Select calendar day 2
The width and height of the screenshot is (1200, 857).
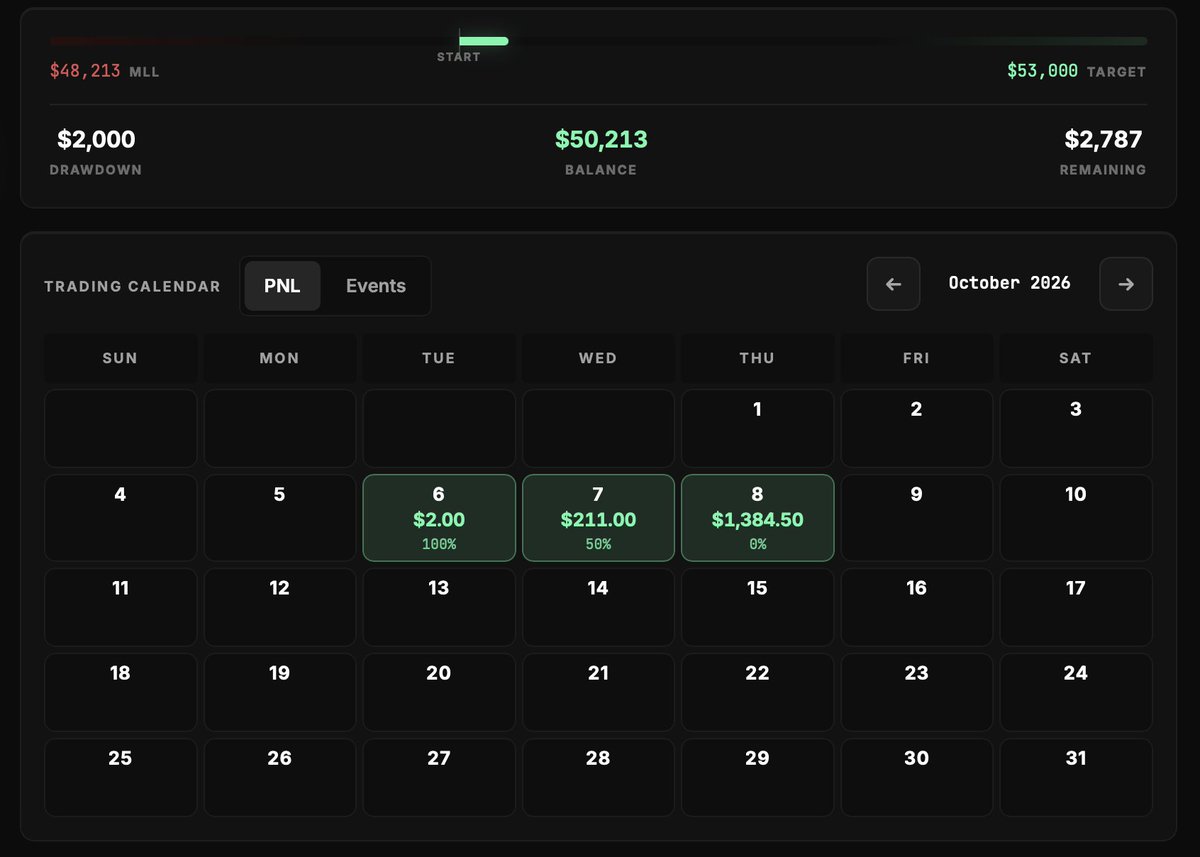tap(916, 428)
